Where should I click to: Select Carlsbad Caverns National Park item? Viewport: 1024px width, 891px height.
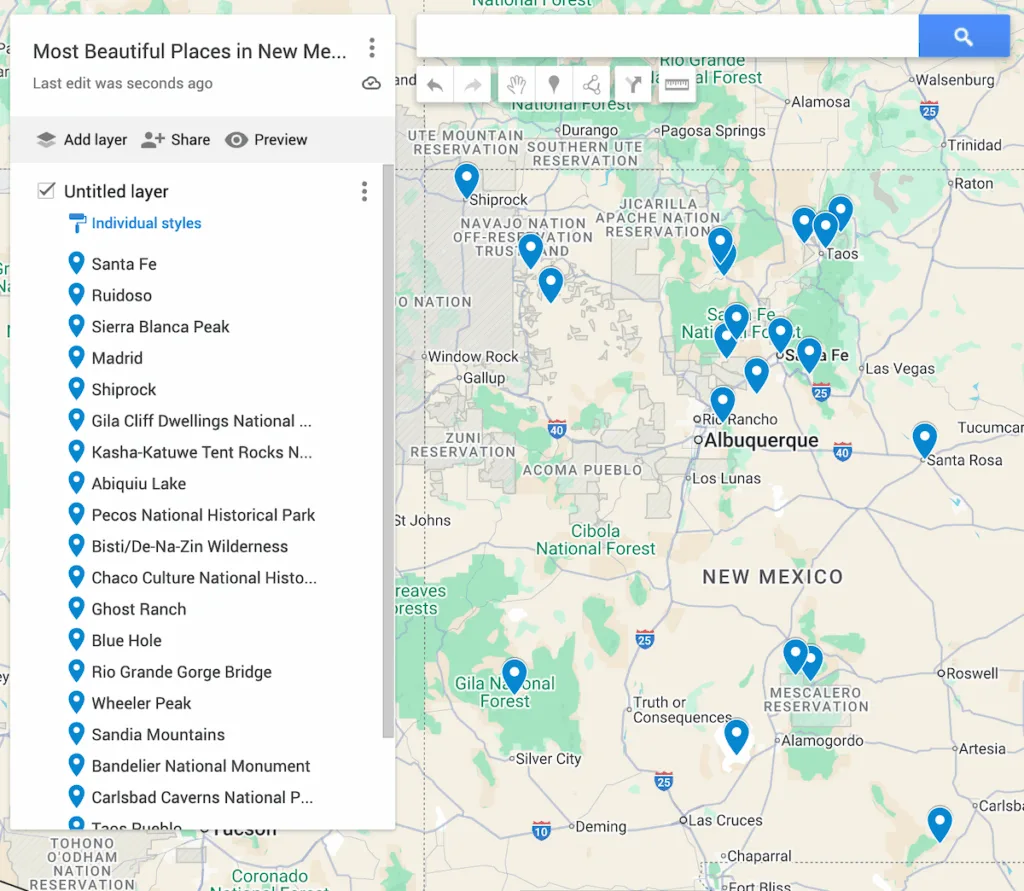click(202, 797)
